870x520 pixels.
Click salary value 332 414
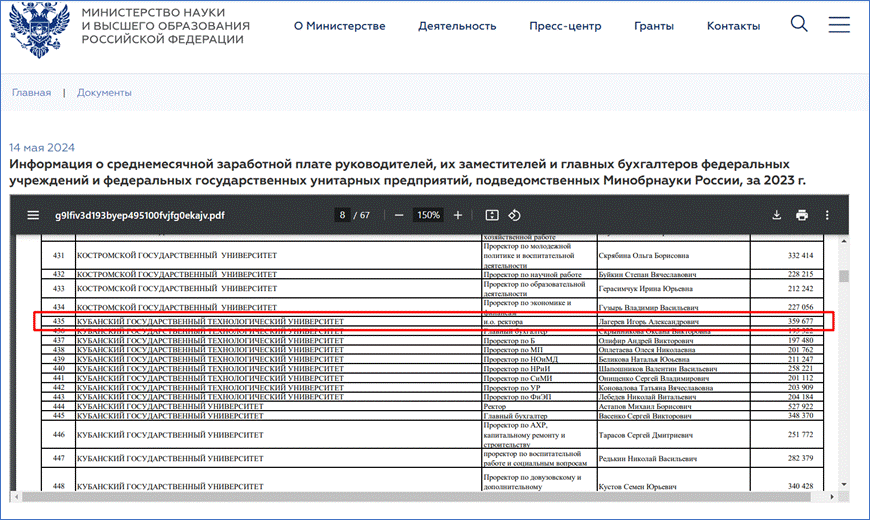(x=800, y=256)
